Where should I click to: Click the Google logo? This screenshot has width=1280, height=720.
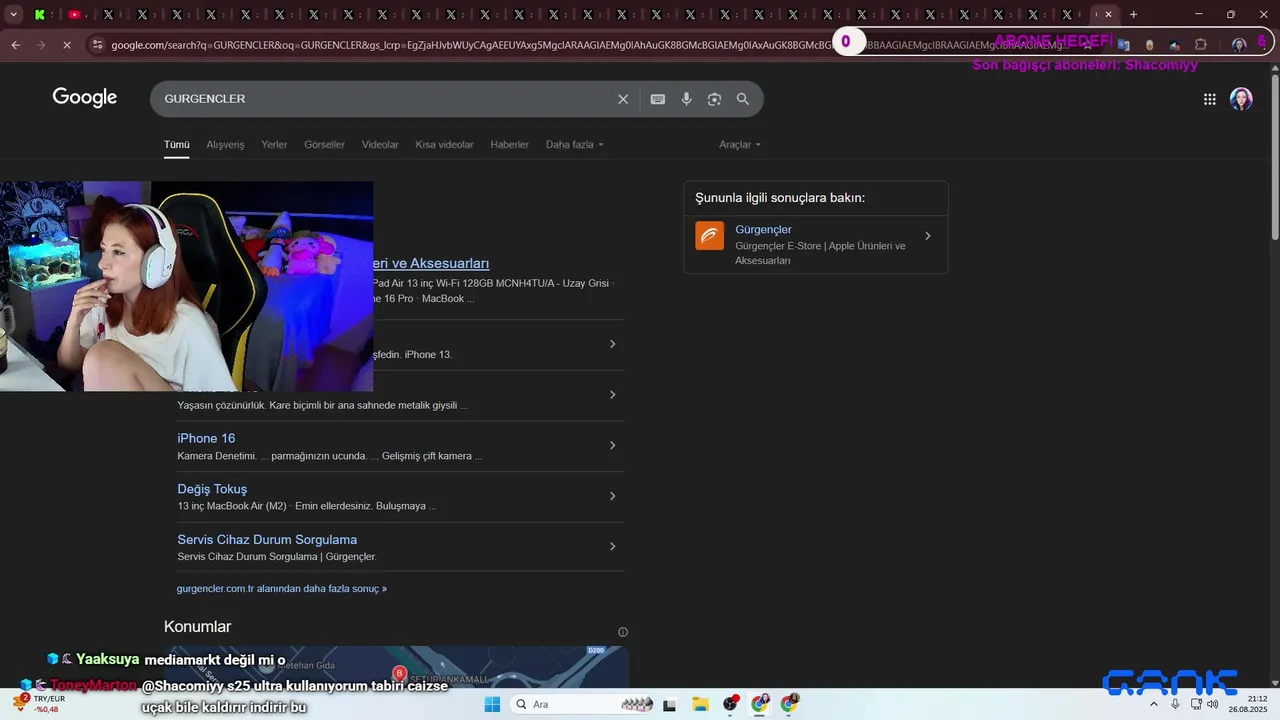pos(85,98)
